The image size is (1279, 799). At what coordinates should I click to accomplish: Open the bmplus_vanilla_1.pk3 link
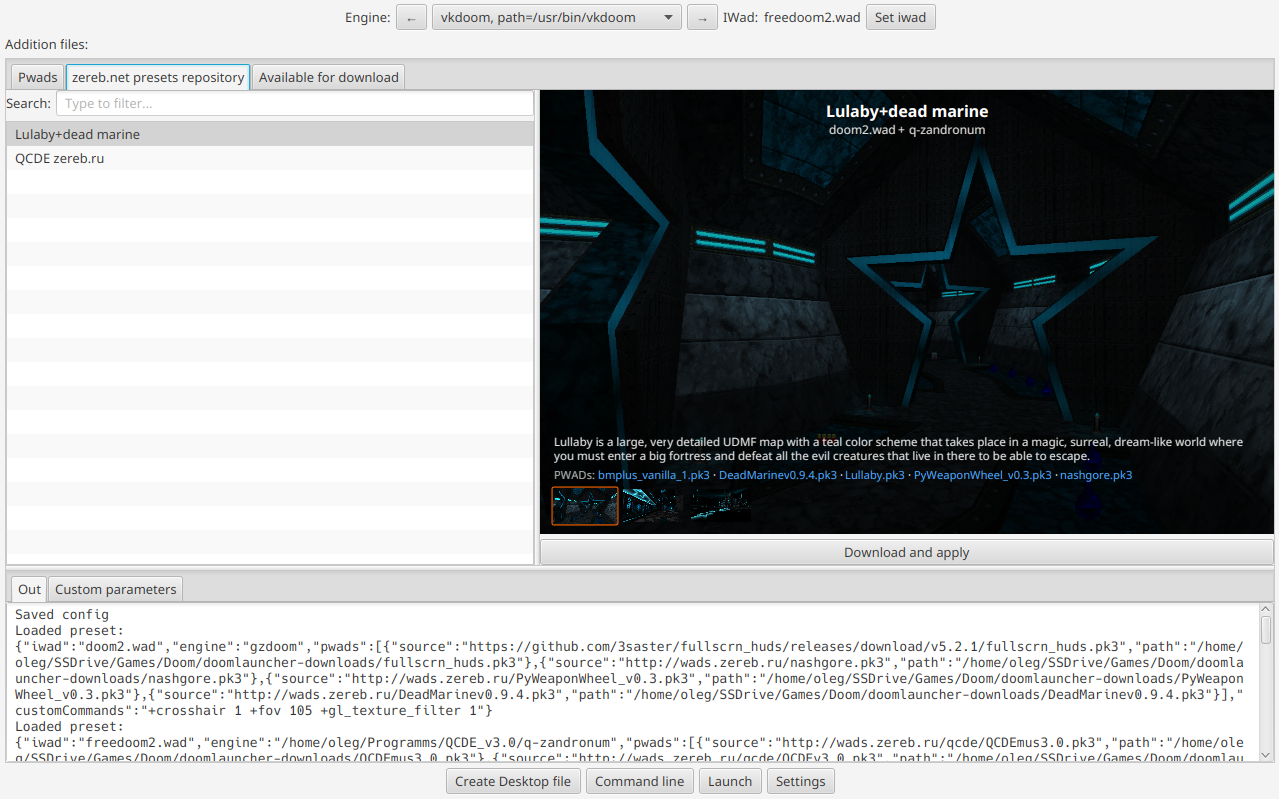click(x=654, y=475)
